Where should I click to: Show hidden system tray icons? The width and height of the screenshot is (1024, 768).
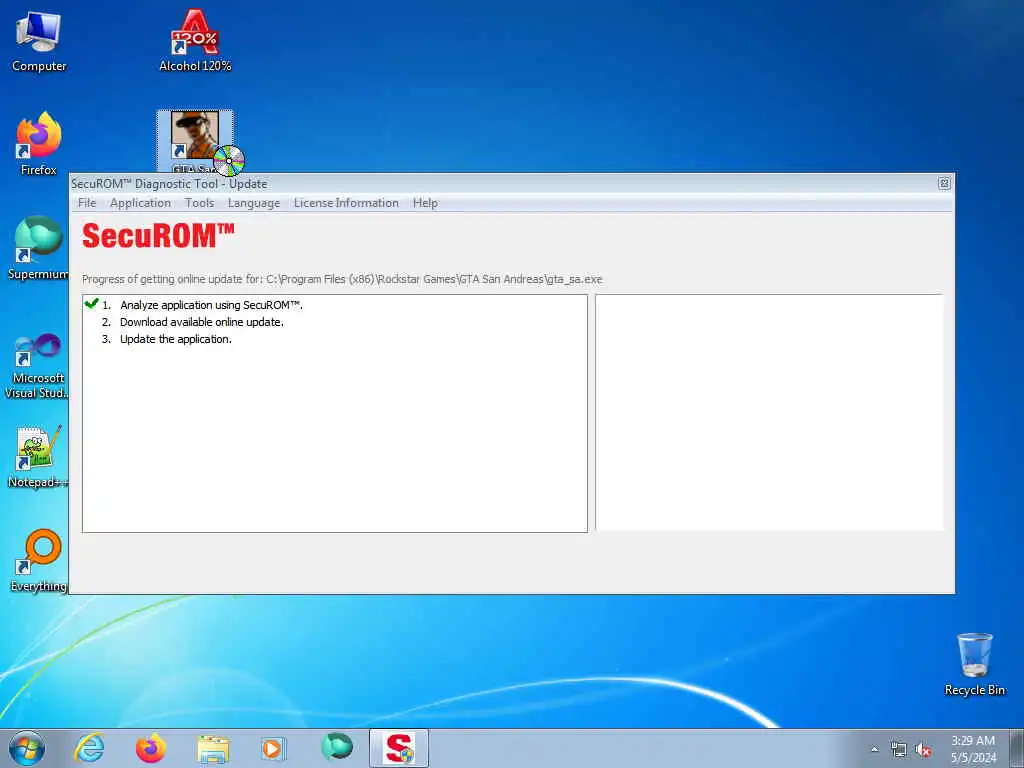point(874,750)
